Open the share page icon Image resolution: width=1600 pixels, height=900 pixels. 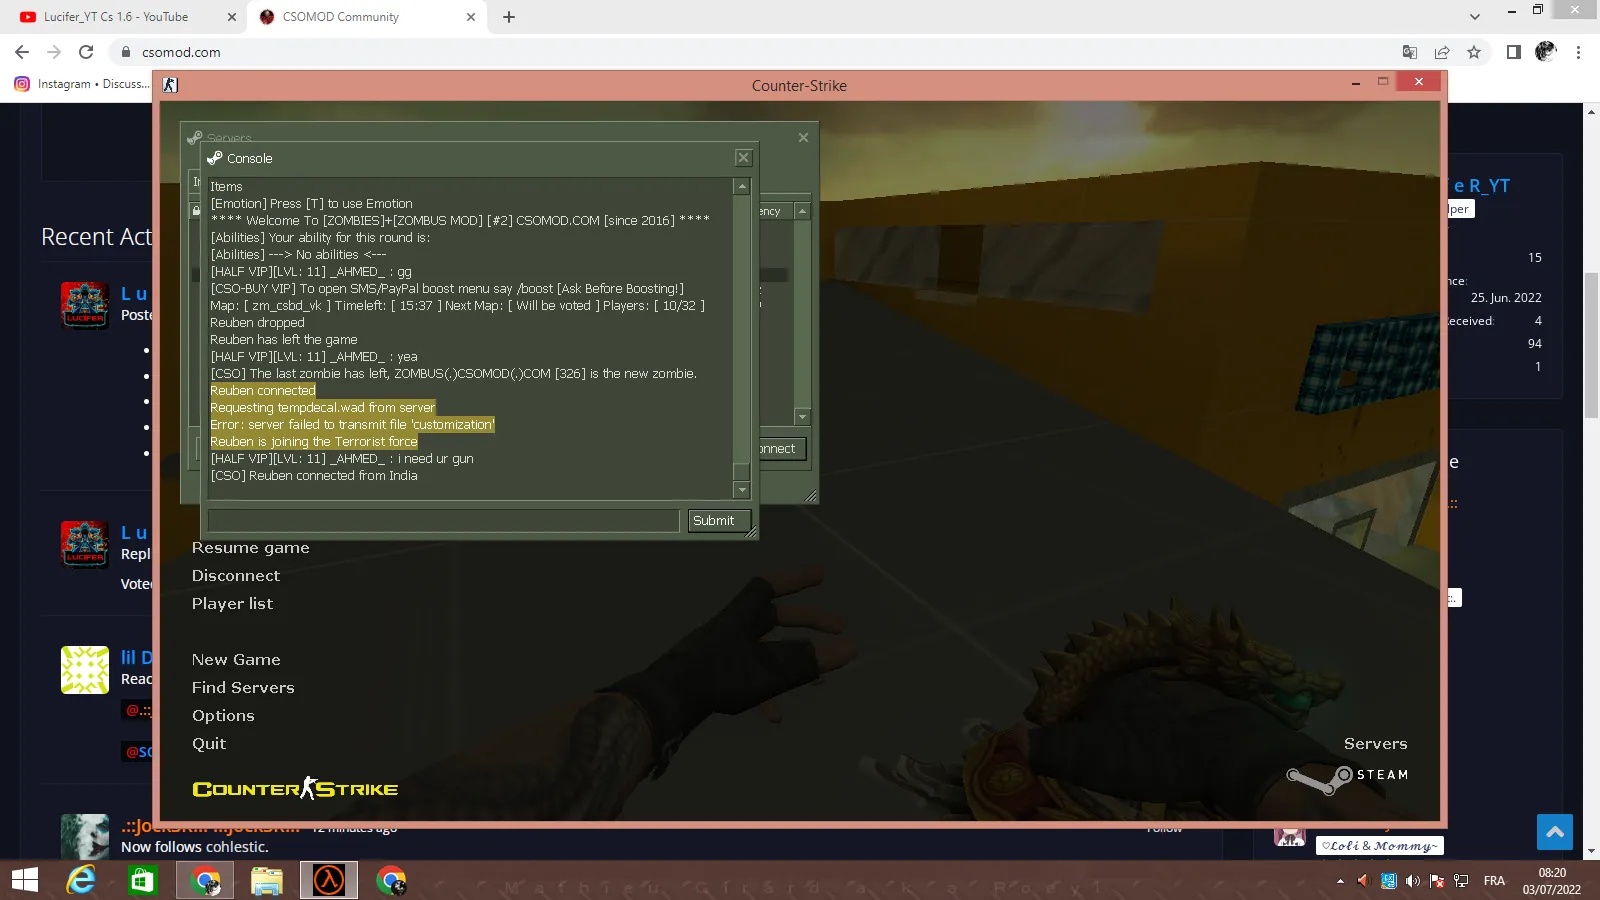pyautogui.click(x=1442, y=52)
